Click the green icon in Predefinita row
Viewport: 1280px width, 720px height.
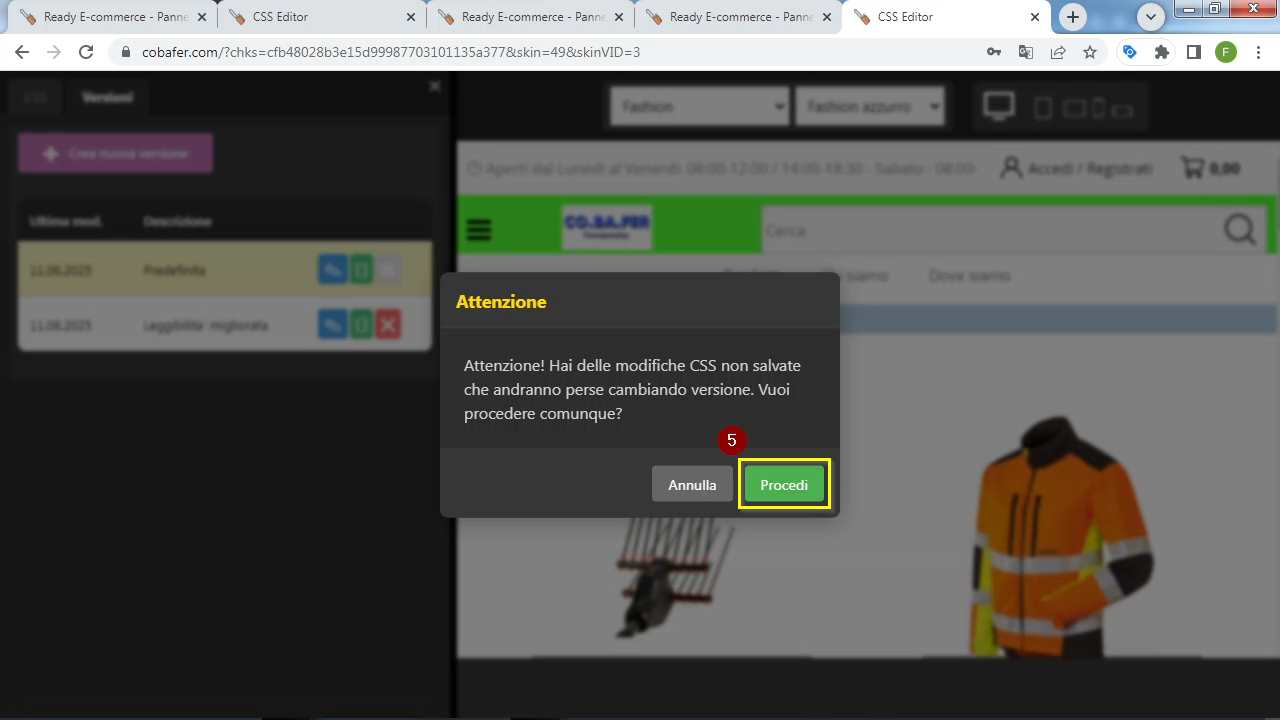pos(361,270)
